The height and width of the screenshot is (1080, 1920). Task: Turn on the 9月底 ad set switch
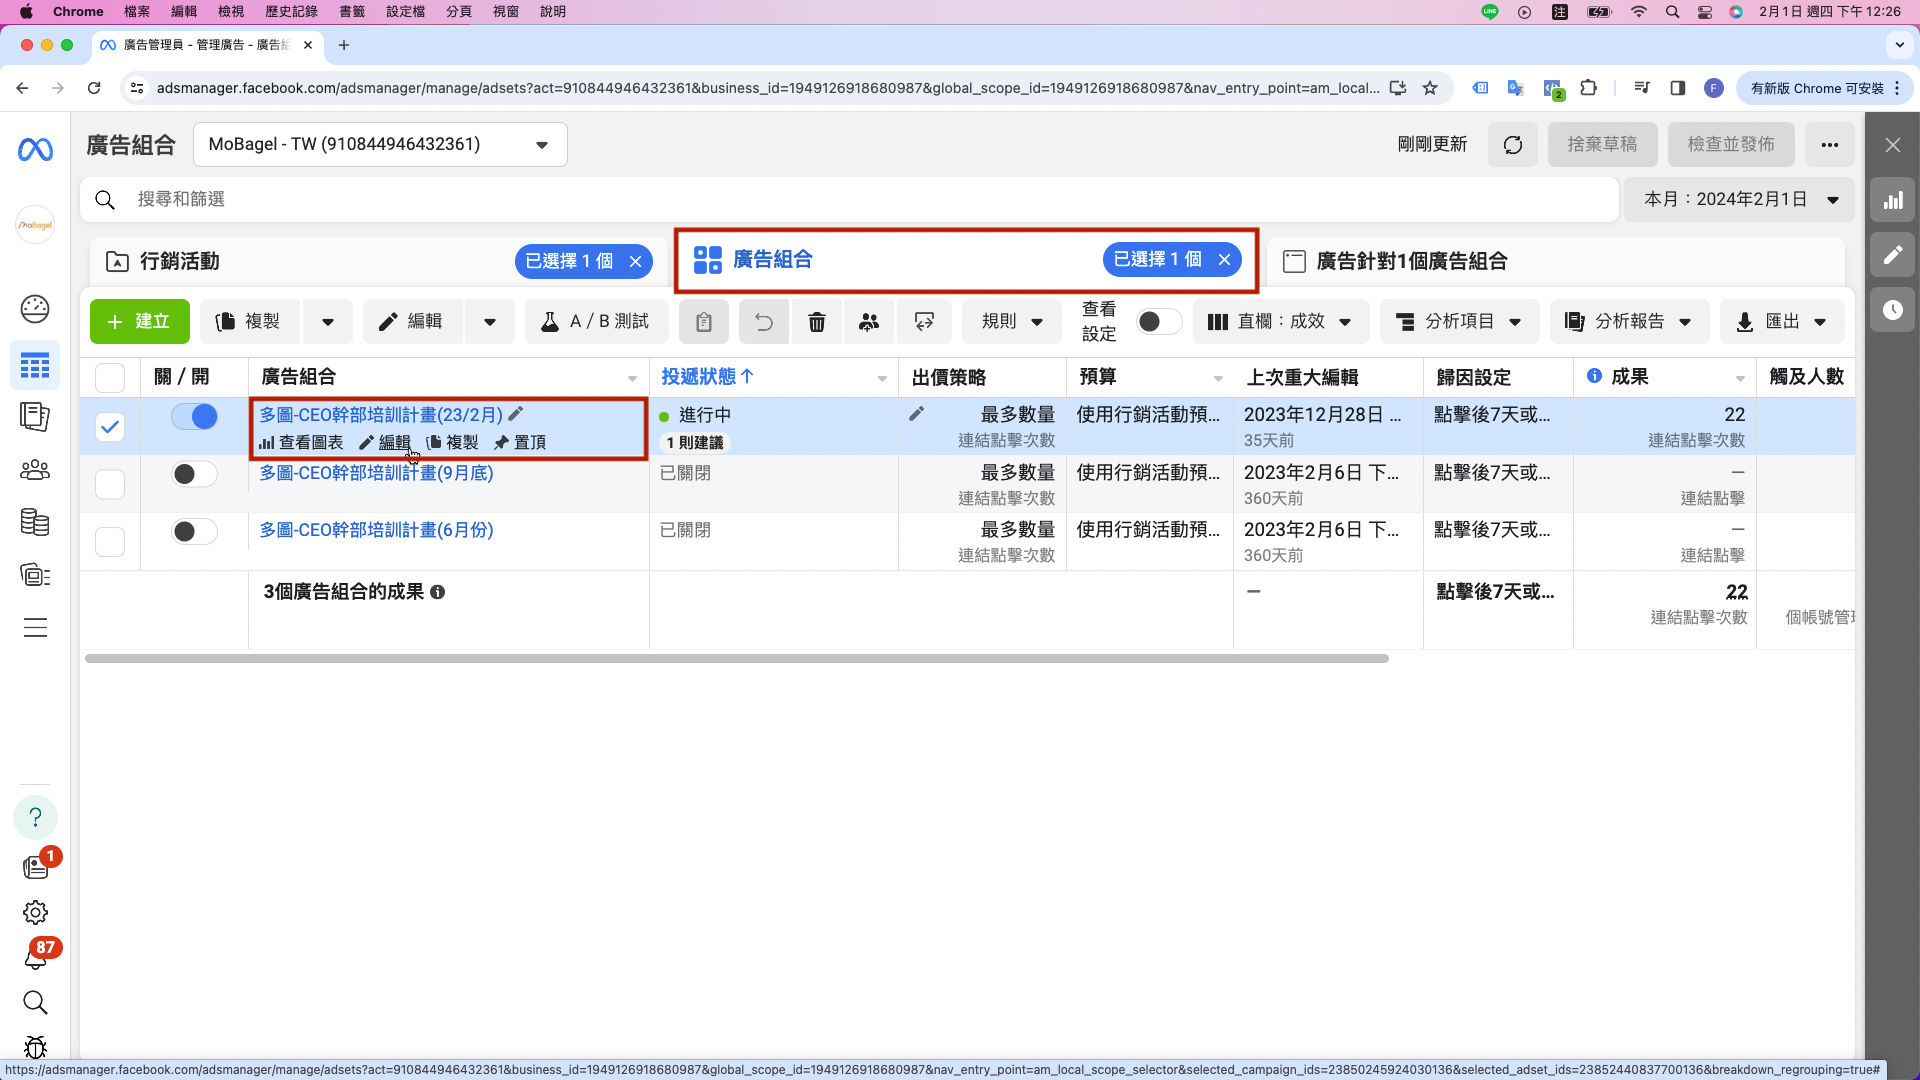coord(194,474)
